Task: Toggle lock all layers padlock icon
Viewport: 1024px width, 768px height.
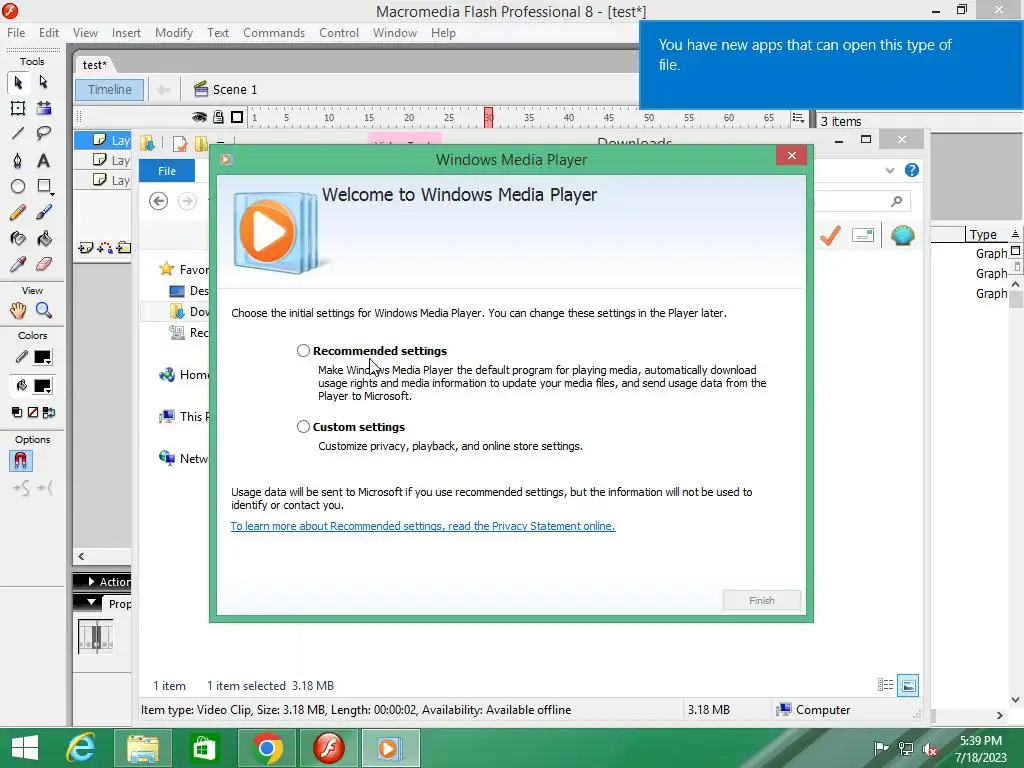Action: (x=218, y=117)
